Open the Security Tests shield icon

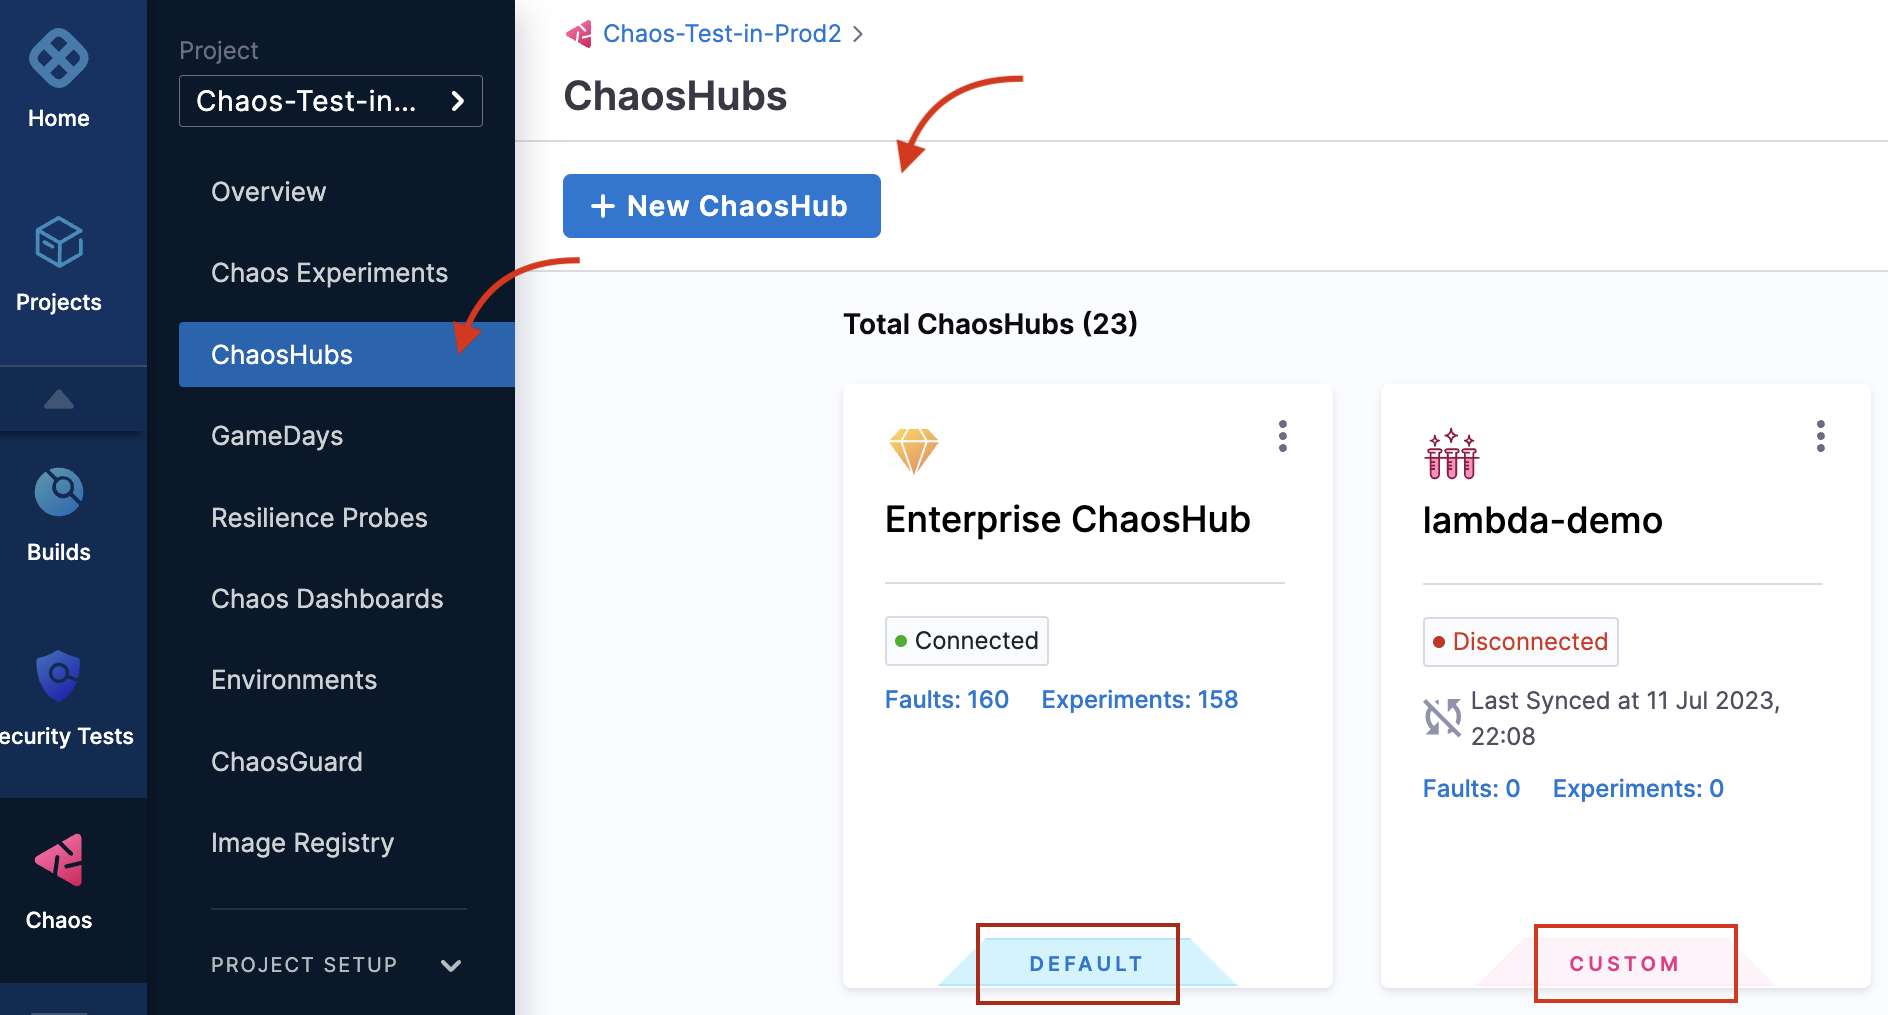[58, 676]
